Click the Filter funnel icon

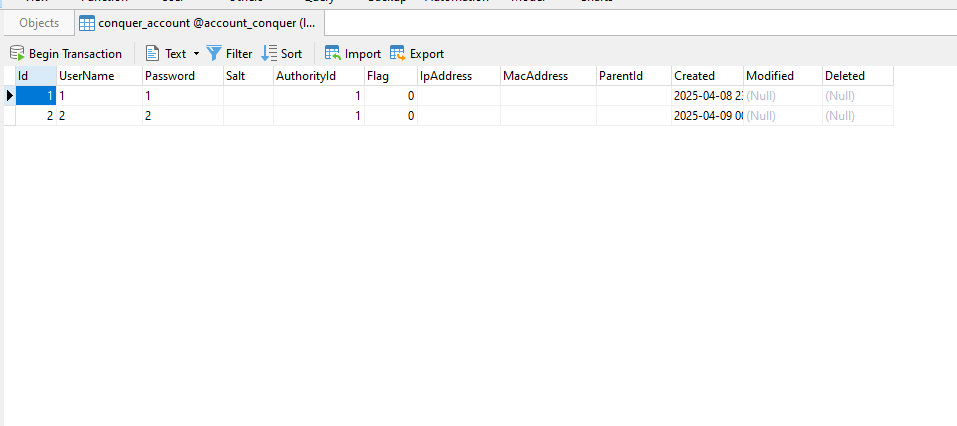tap(214, 53)
